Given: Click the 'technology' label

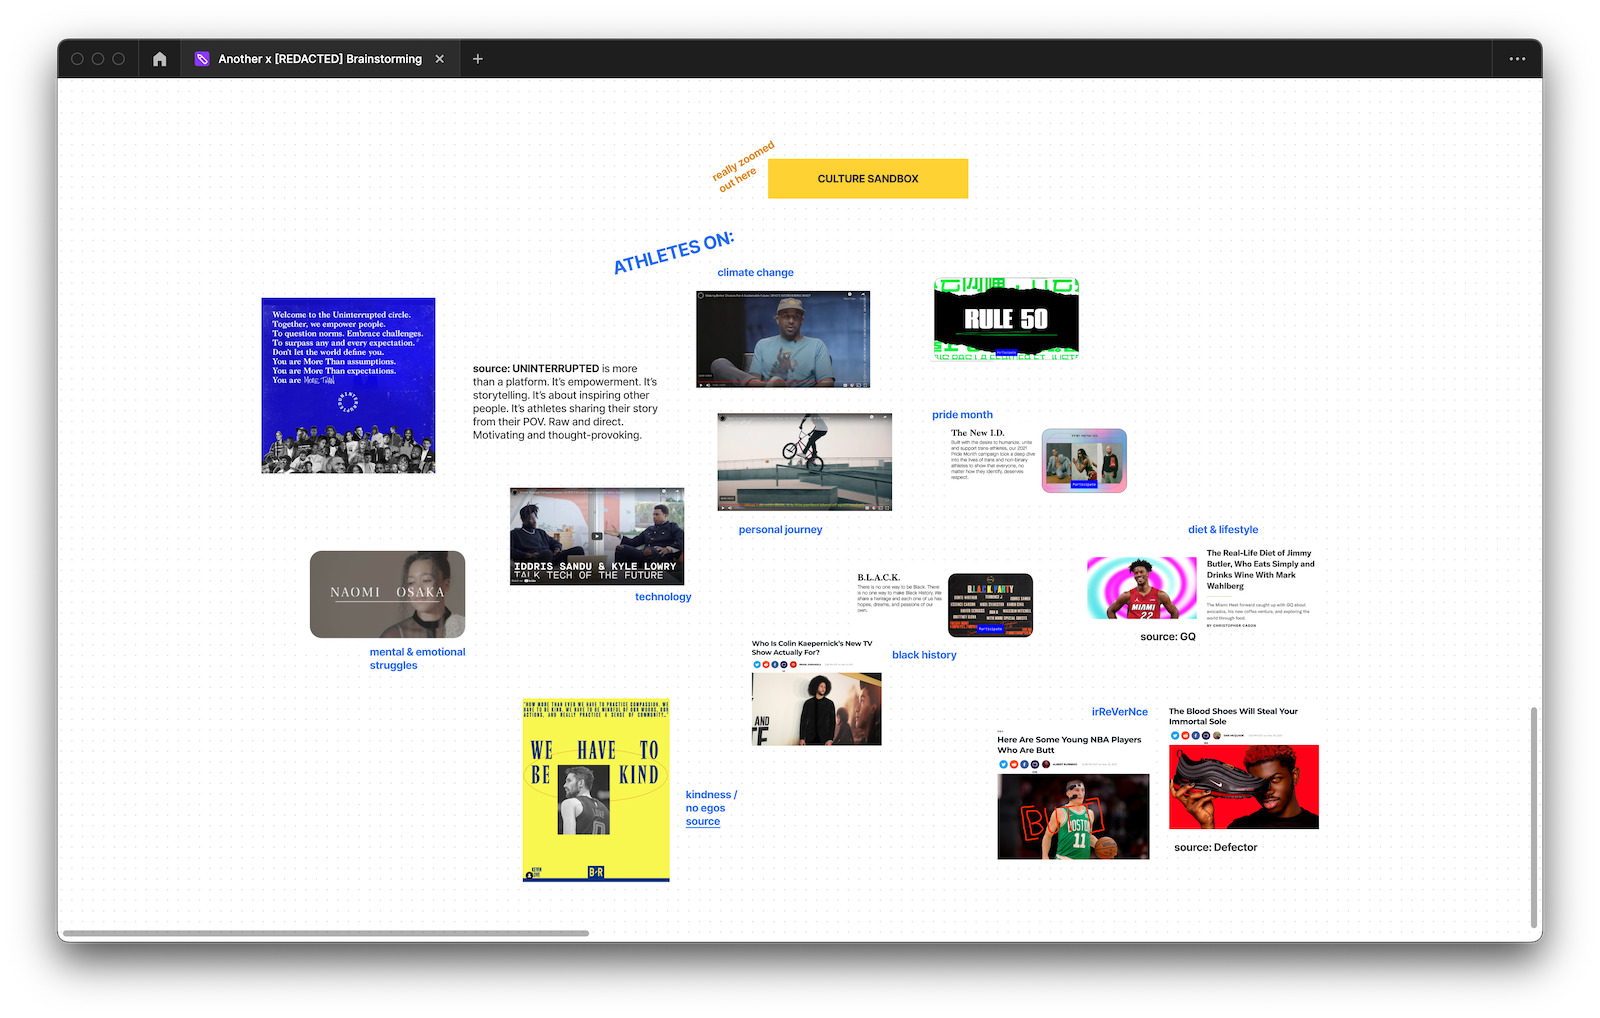Looking at the screenshot, I should click(x=663, y=597).
